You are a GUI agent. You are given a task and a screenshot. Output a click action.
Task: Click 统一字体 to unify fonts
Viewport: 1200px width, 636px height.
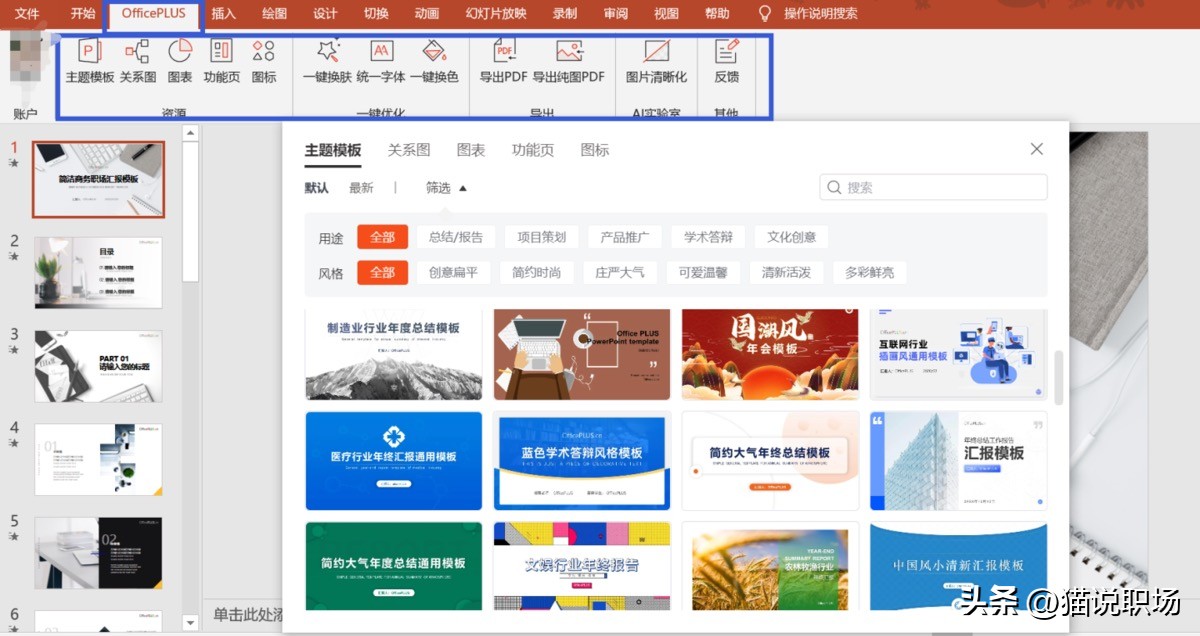point(380,62)
